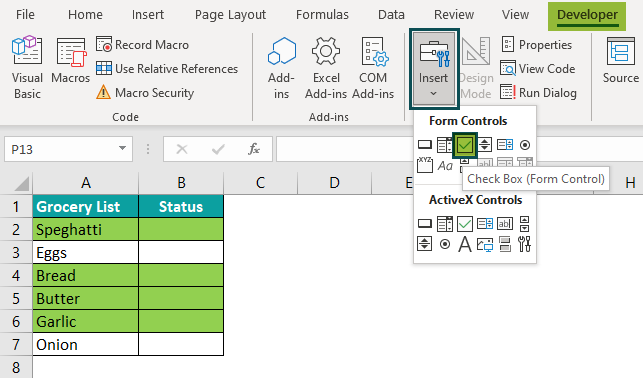Open the Macros dialog

[71, 61]
